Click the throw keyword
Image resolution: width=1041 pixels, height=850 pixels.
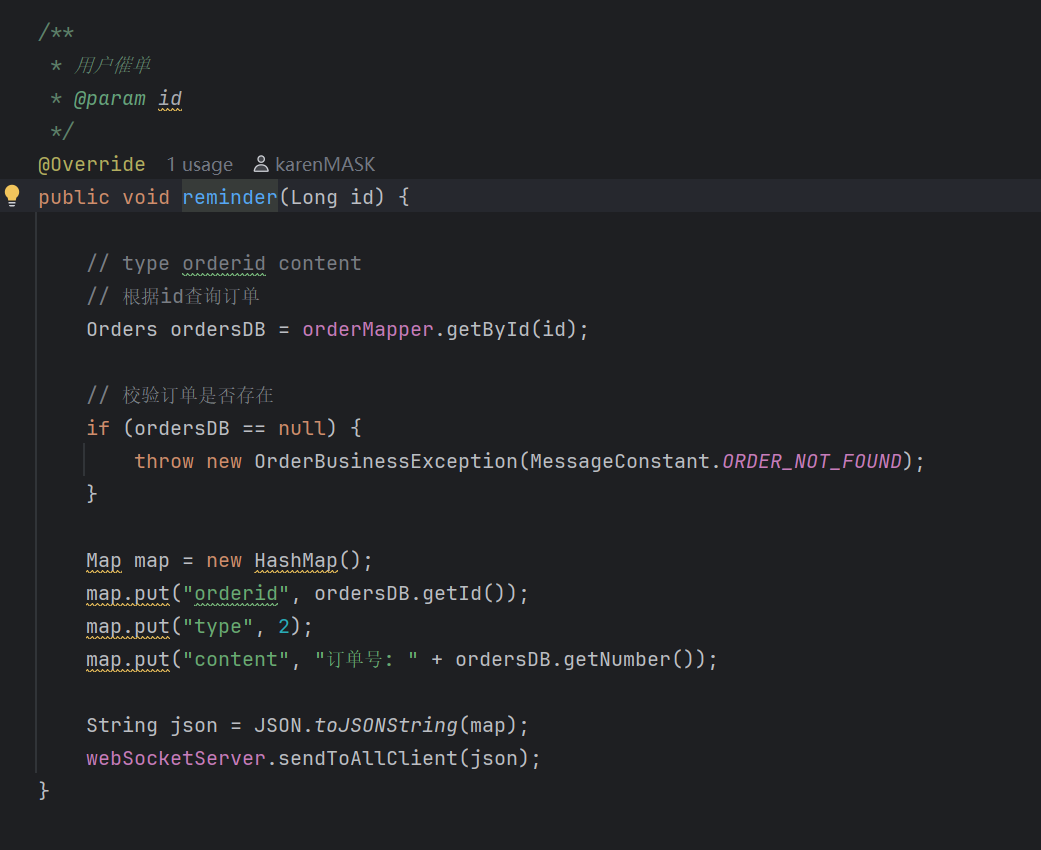(164, 461)
